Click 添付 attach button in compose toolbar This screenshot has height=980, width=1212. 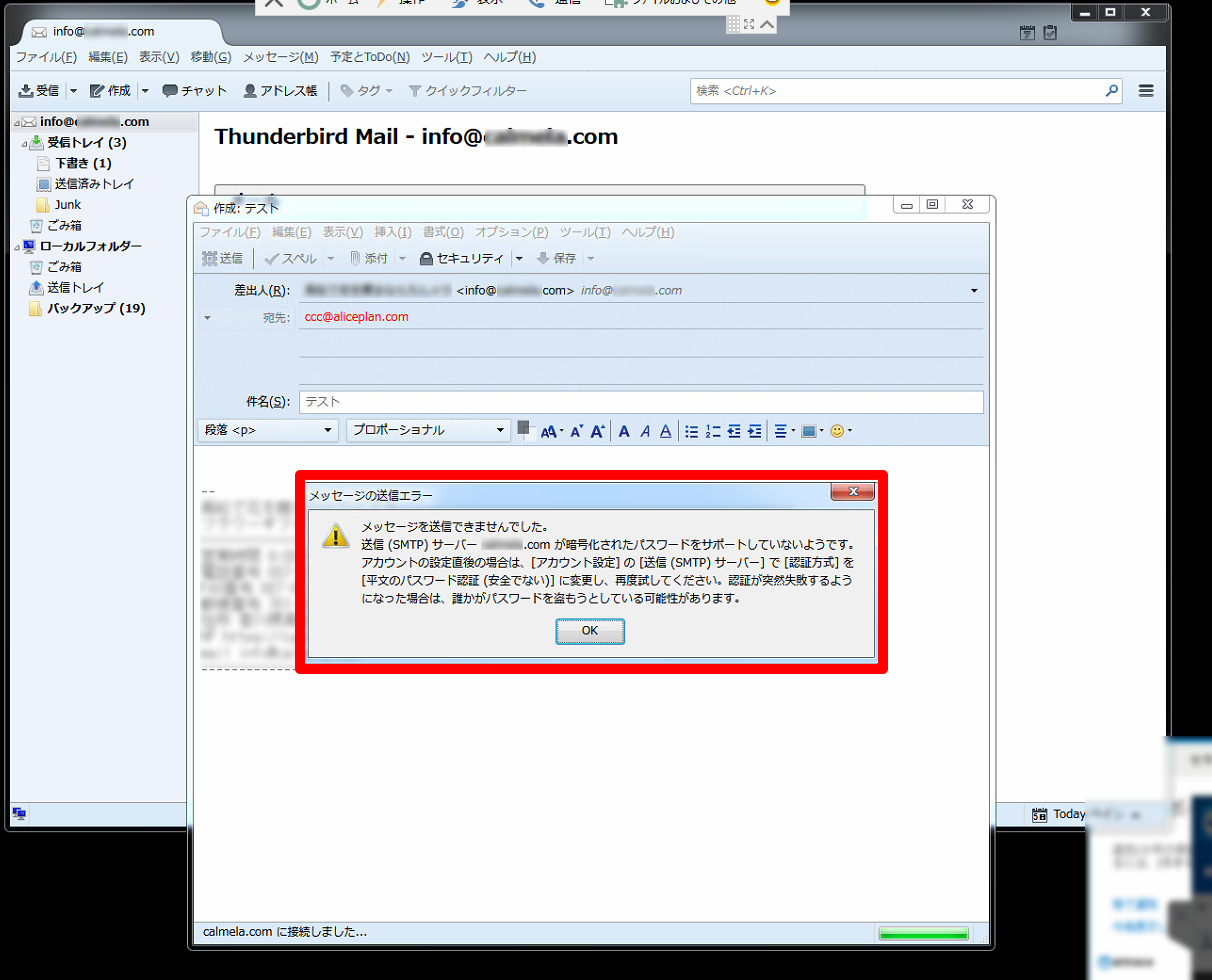[367, 258]
